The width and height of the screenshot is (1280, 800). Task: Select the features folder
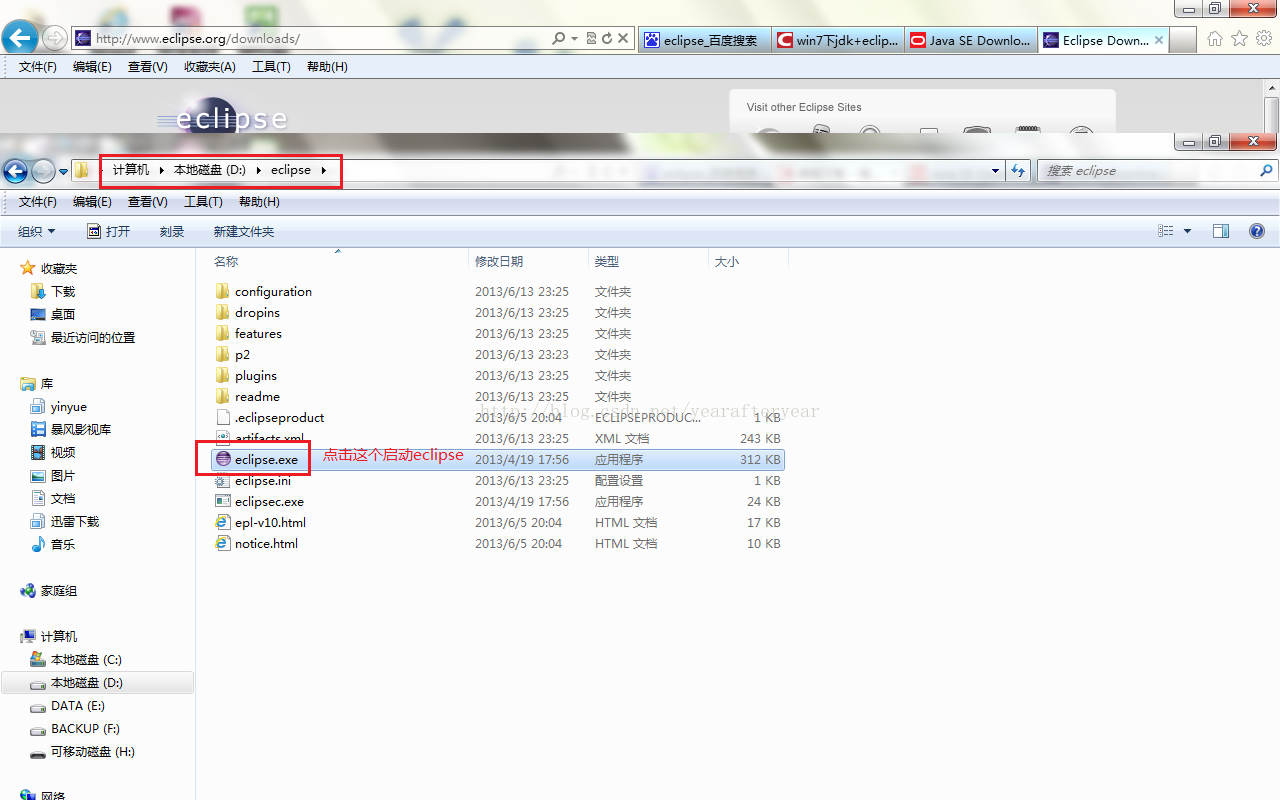point(258,333)
